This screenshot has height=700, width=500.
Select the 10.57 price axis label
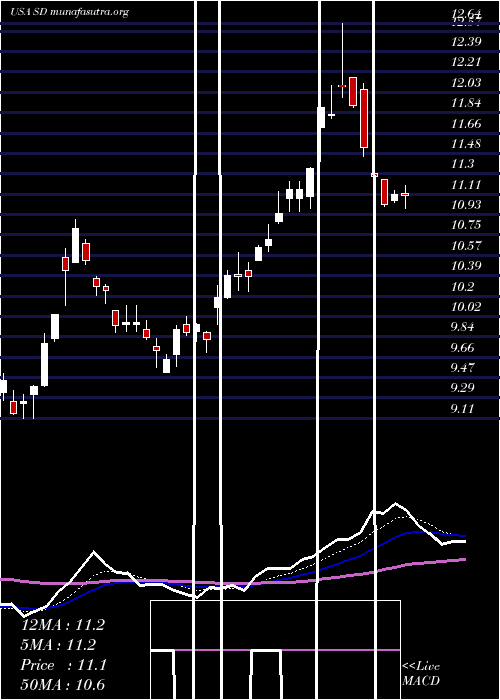pos(466,246)
